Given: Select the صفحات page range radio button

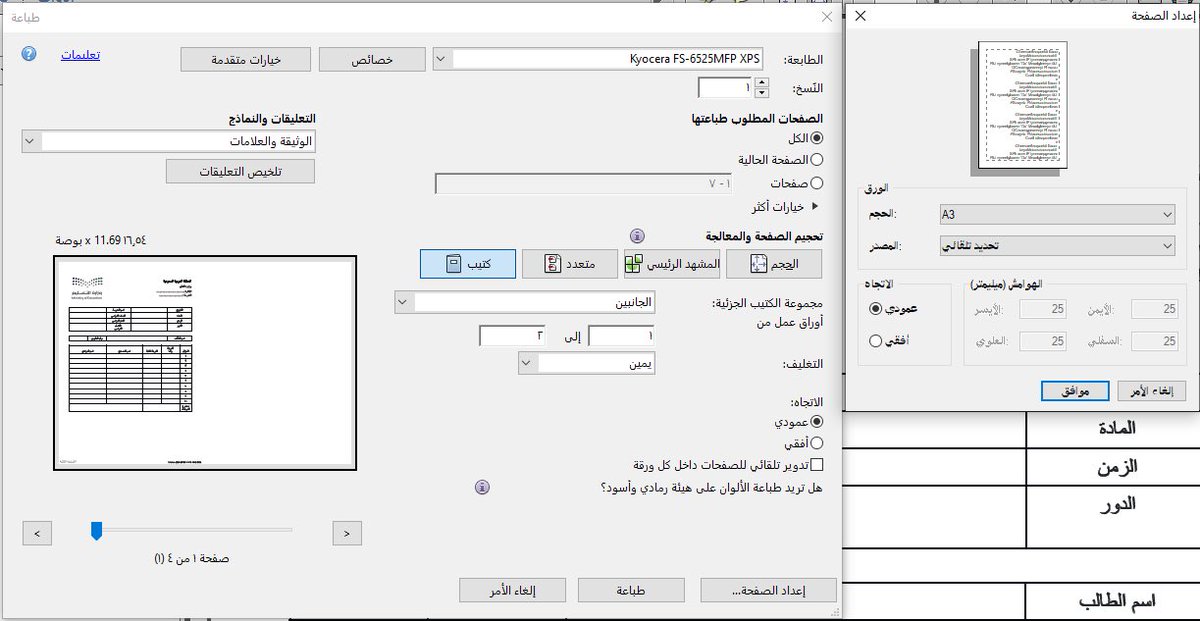Looking at the screenshot, I should (x=817, y=183).
